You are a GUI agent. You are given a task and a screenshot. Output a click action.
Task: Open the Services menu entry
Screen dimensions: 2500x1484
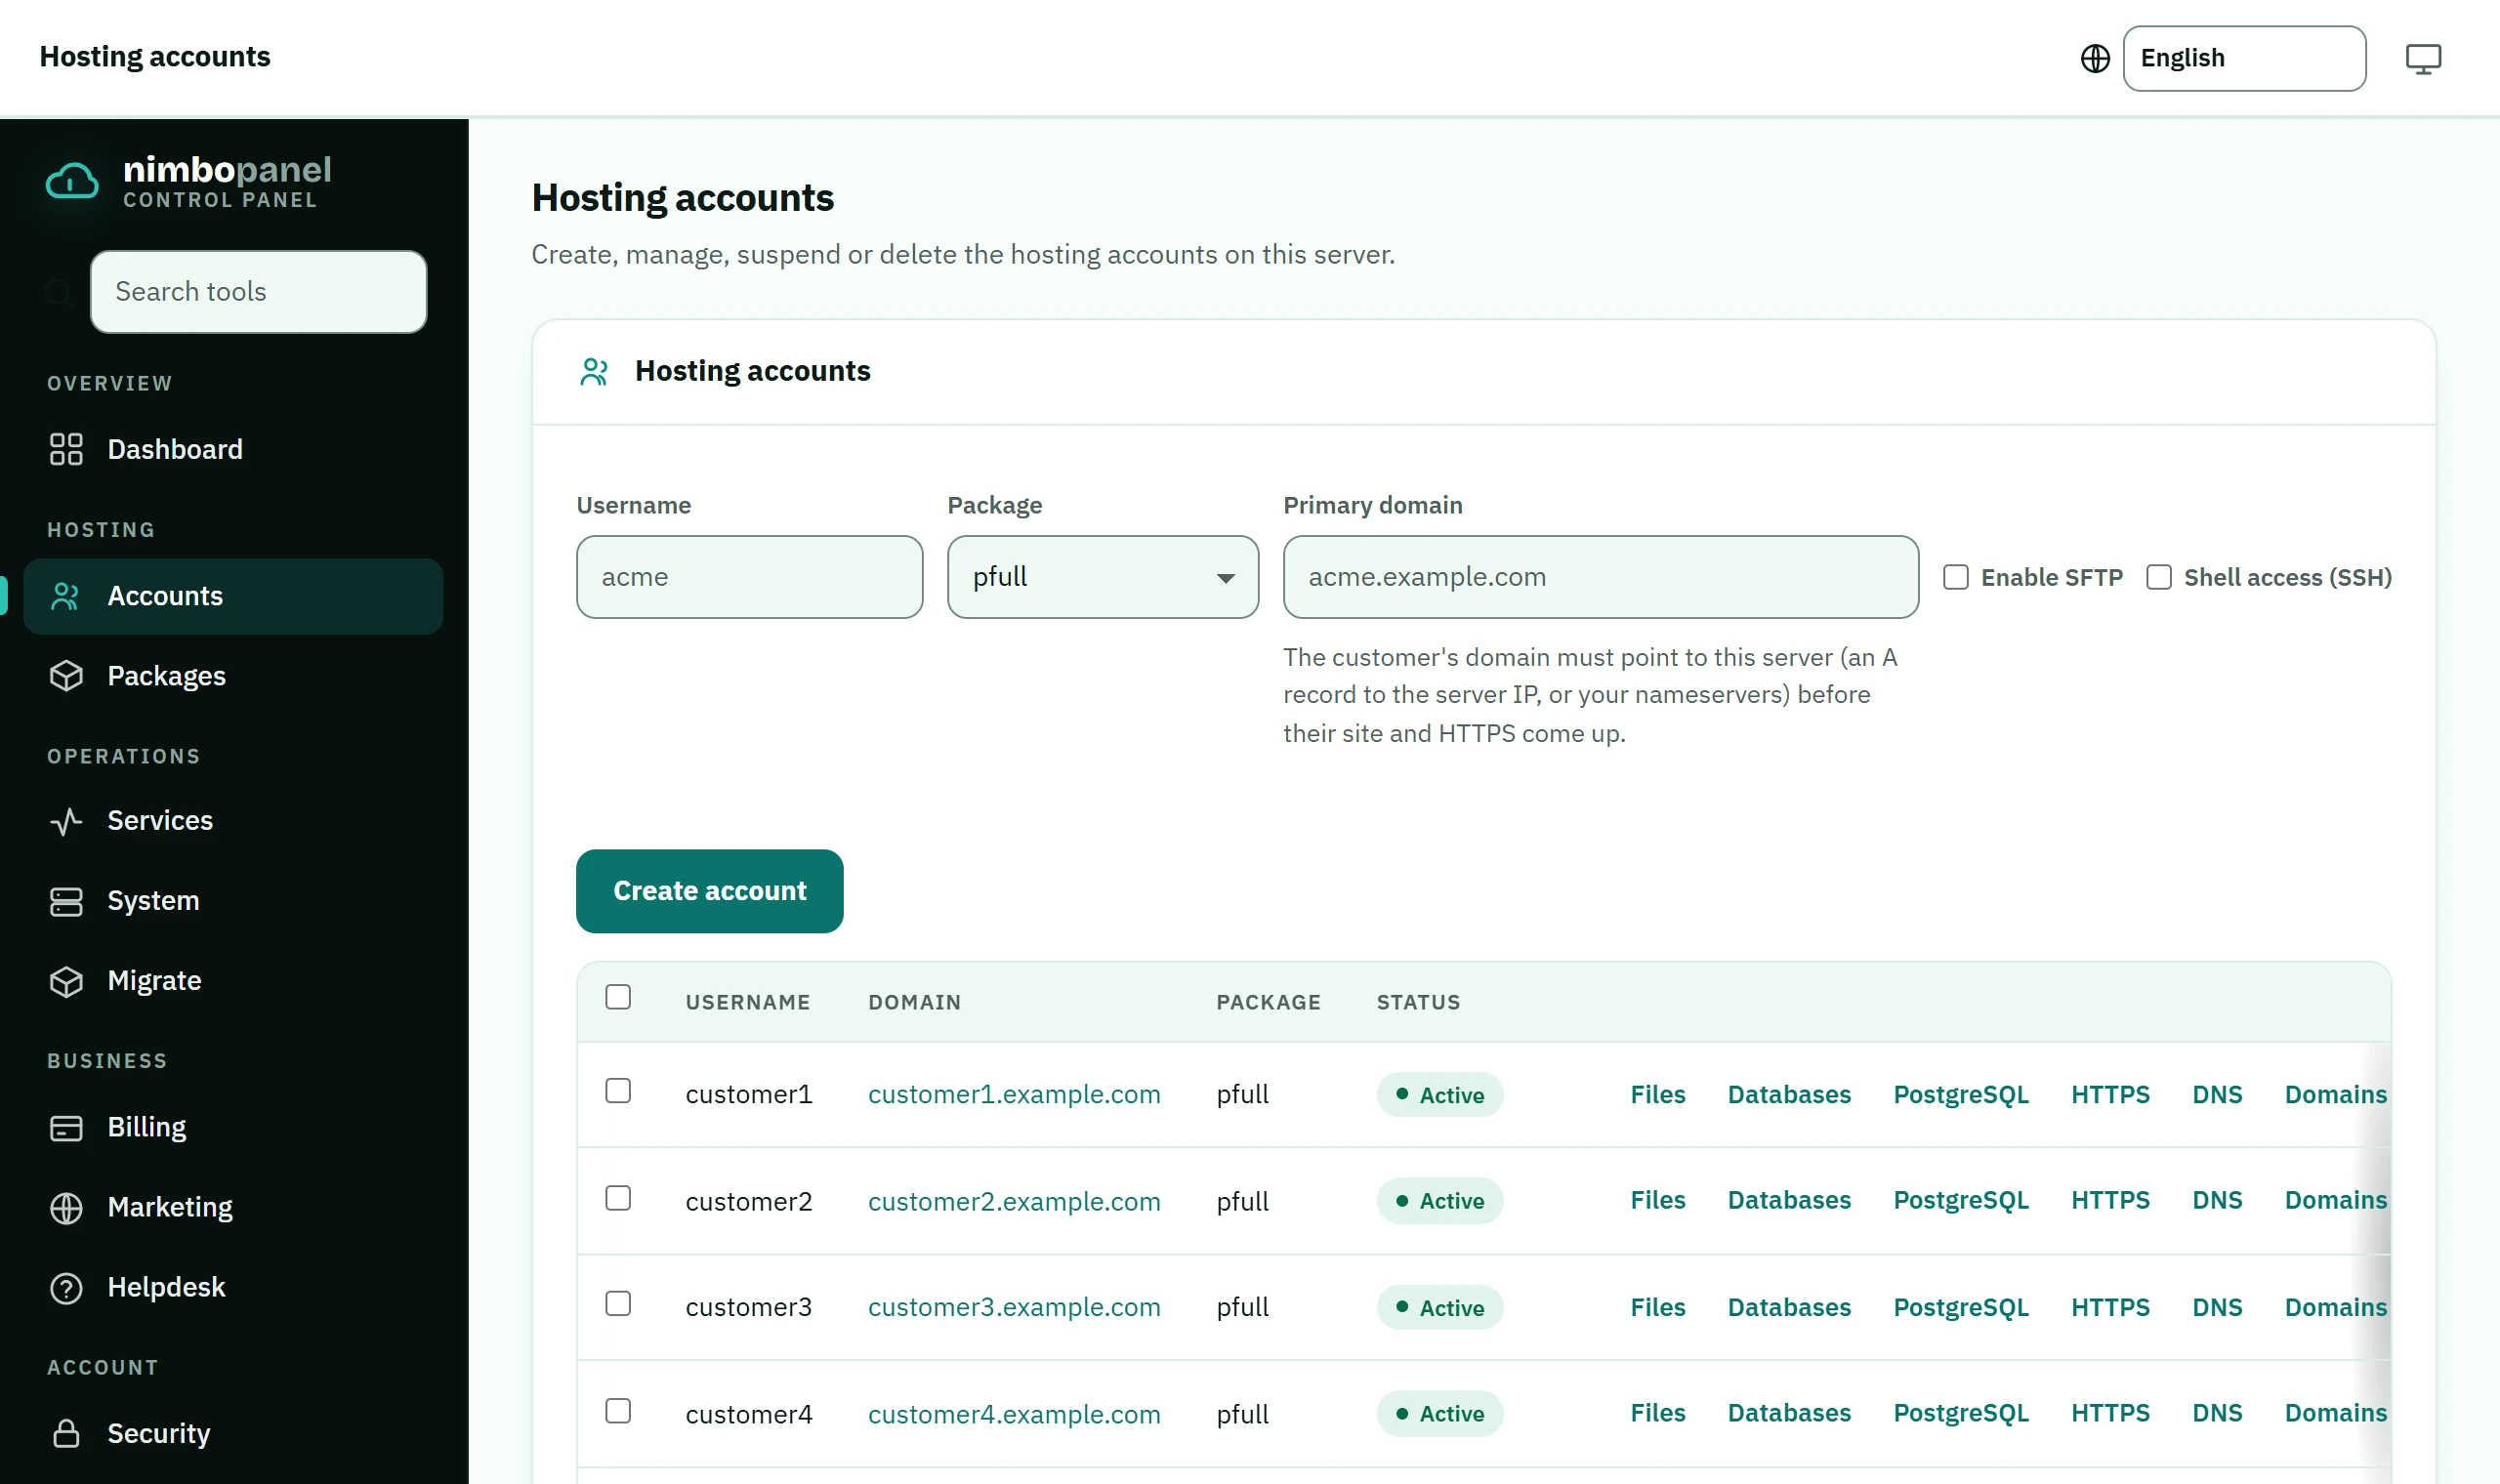point(233,821)
